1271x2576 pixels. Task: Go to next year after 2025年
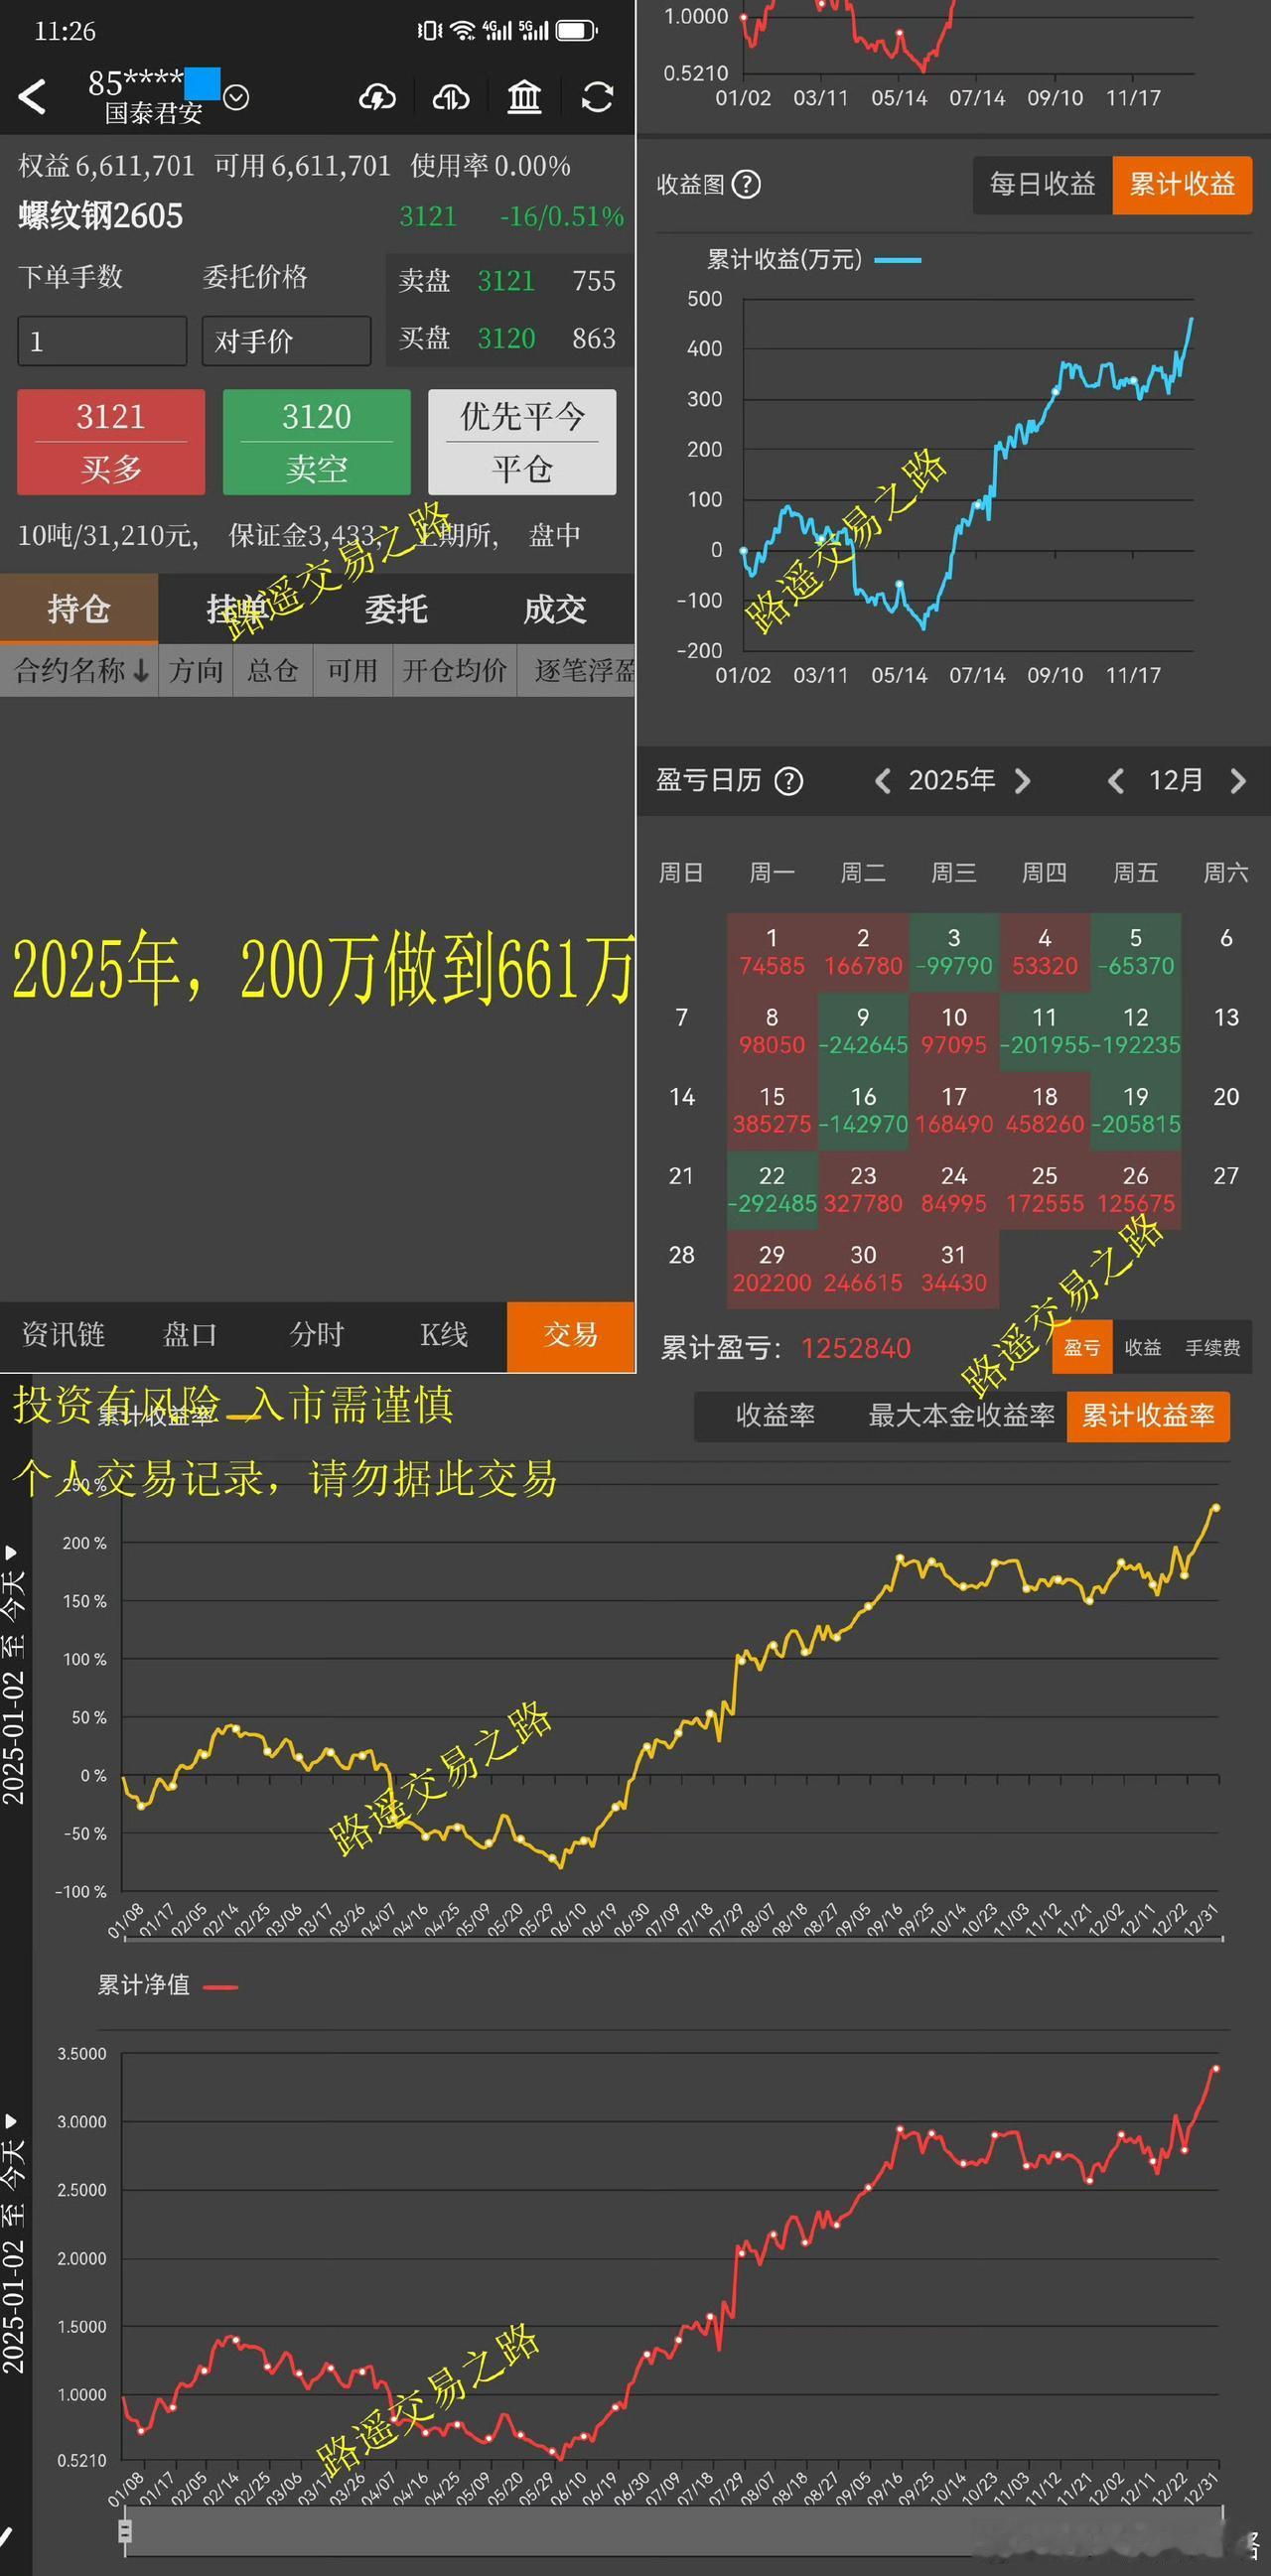1022,781
